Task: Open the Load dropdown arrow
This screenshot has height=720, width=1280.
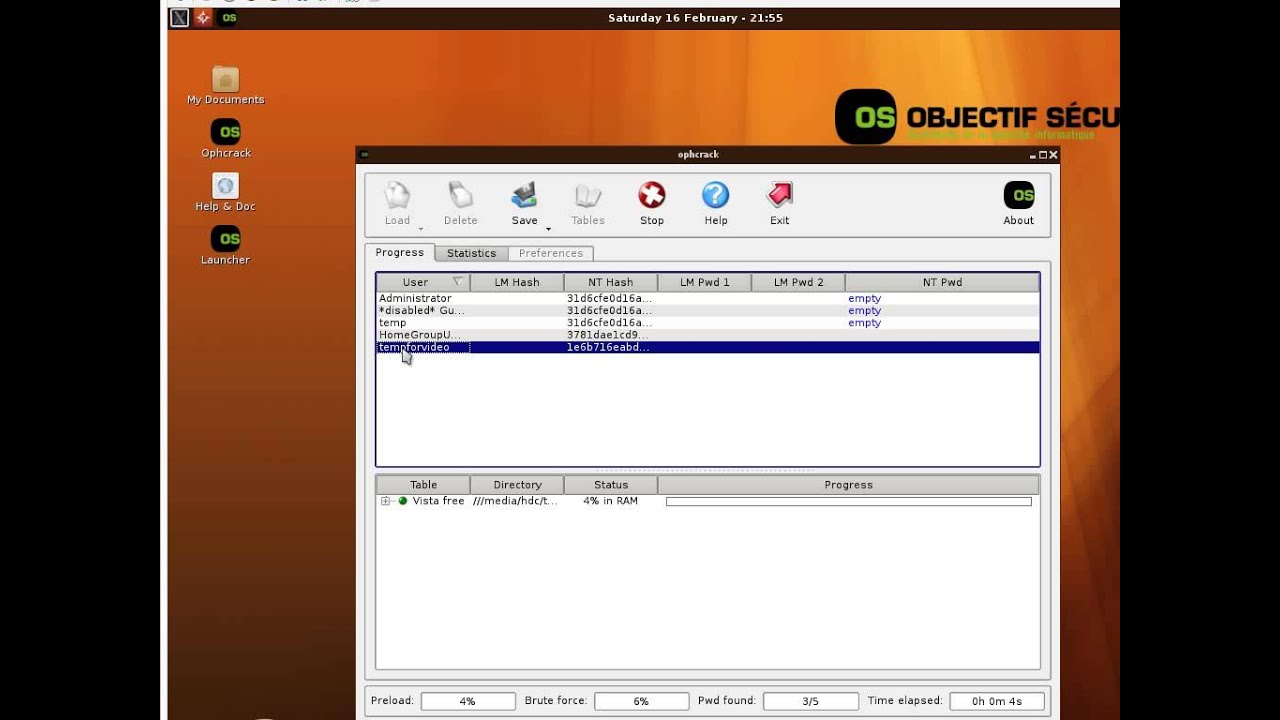Action: coord(420,229)
